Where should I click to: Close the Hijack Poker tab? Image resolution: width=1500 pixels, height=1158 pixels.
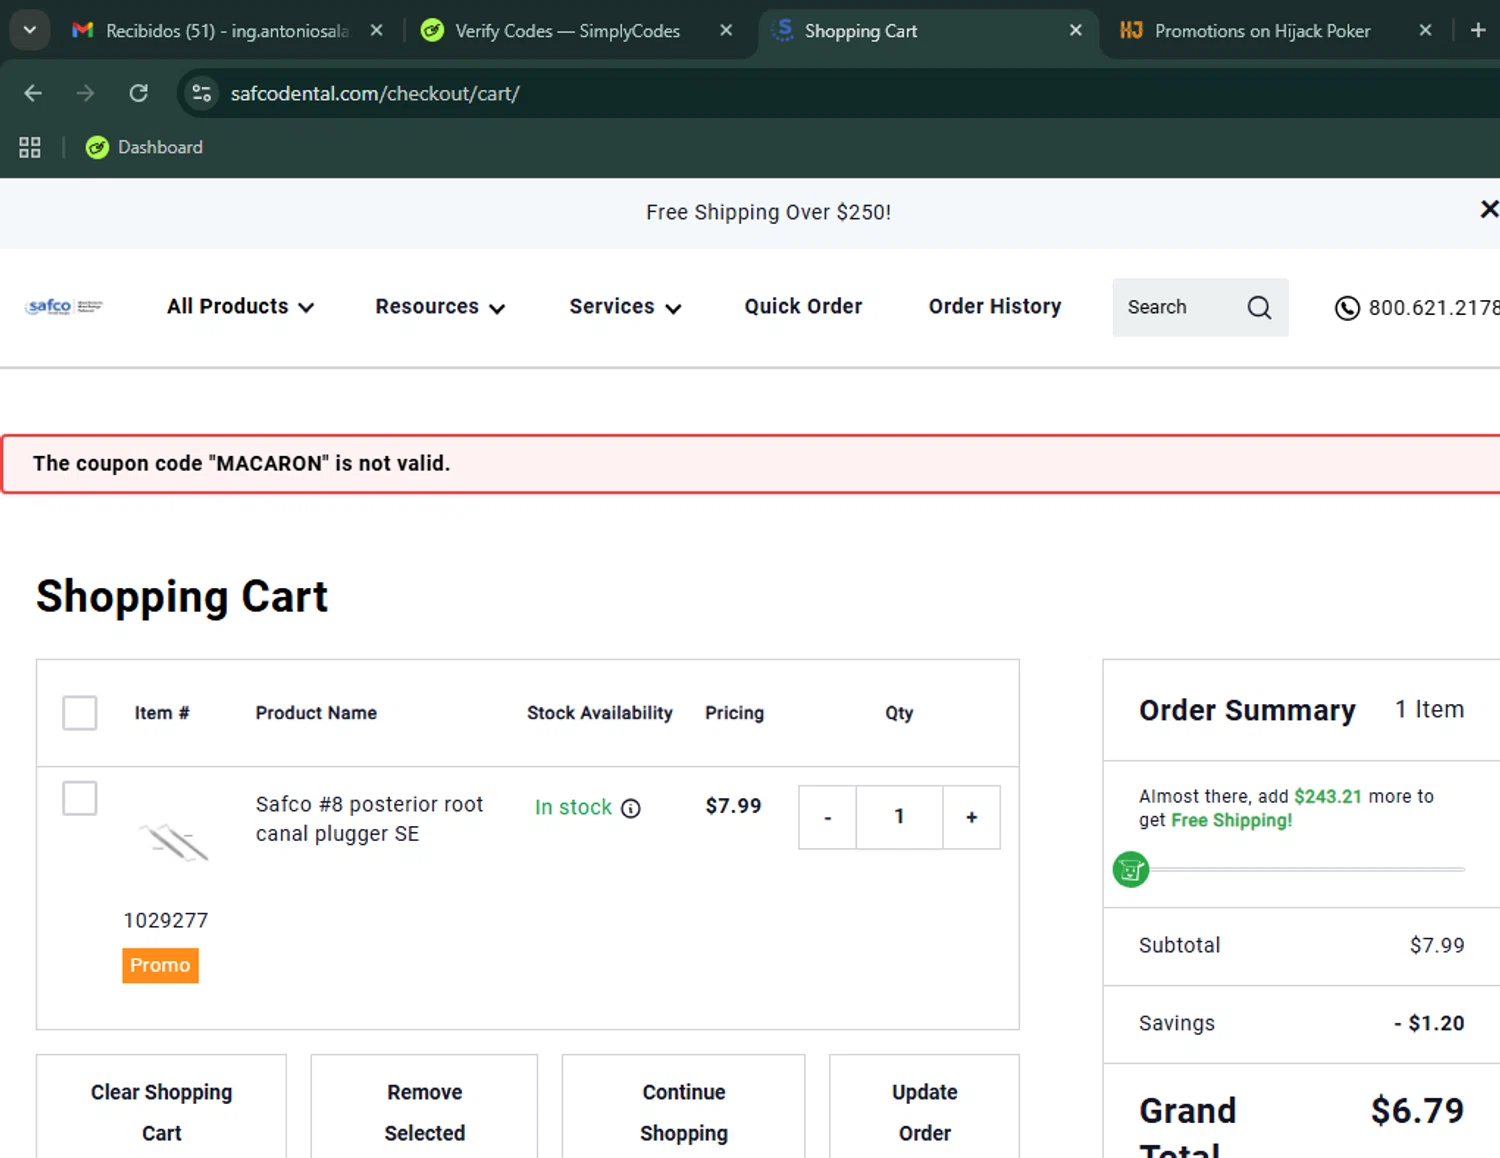pyautogui.click(x=1425, y=31)
